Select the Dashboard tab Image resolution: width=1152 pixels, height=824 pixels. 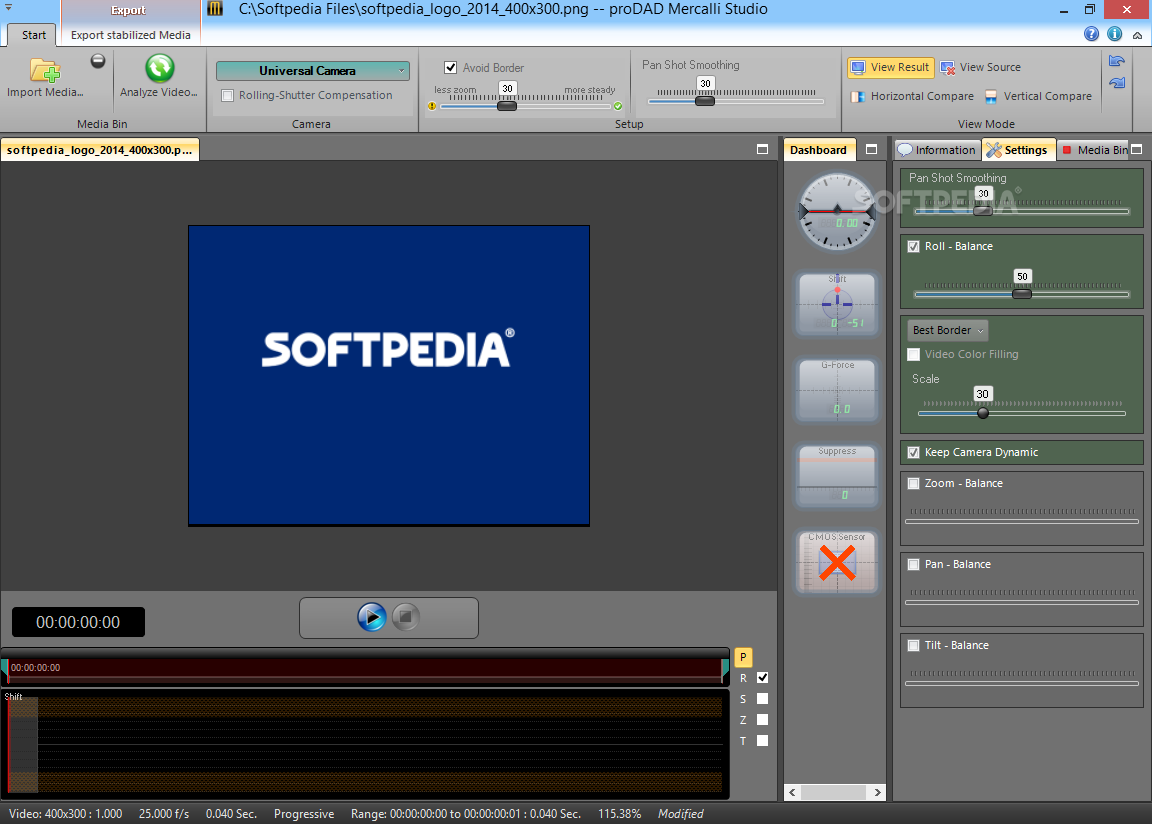pyautogui.click(x=818, y=150)
